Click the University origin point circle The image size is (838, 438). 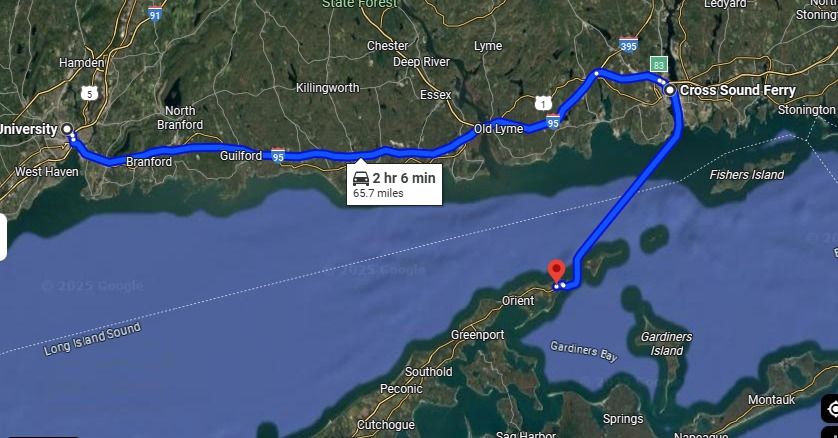coord(67,129)
